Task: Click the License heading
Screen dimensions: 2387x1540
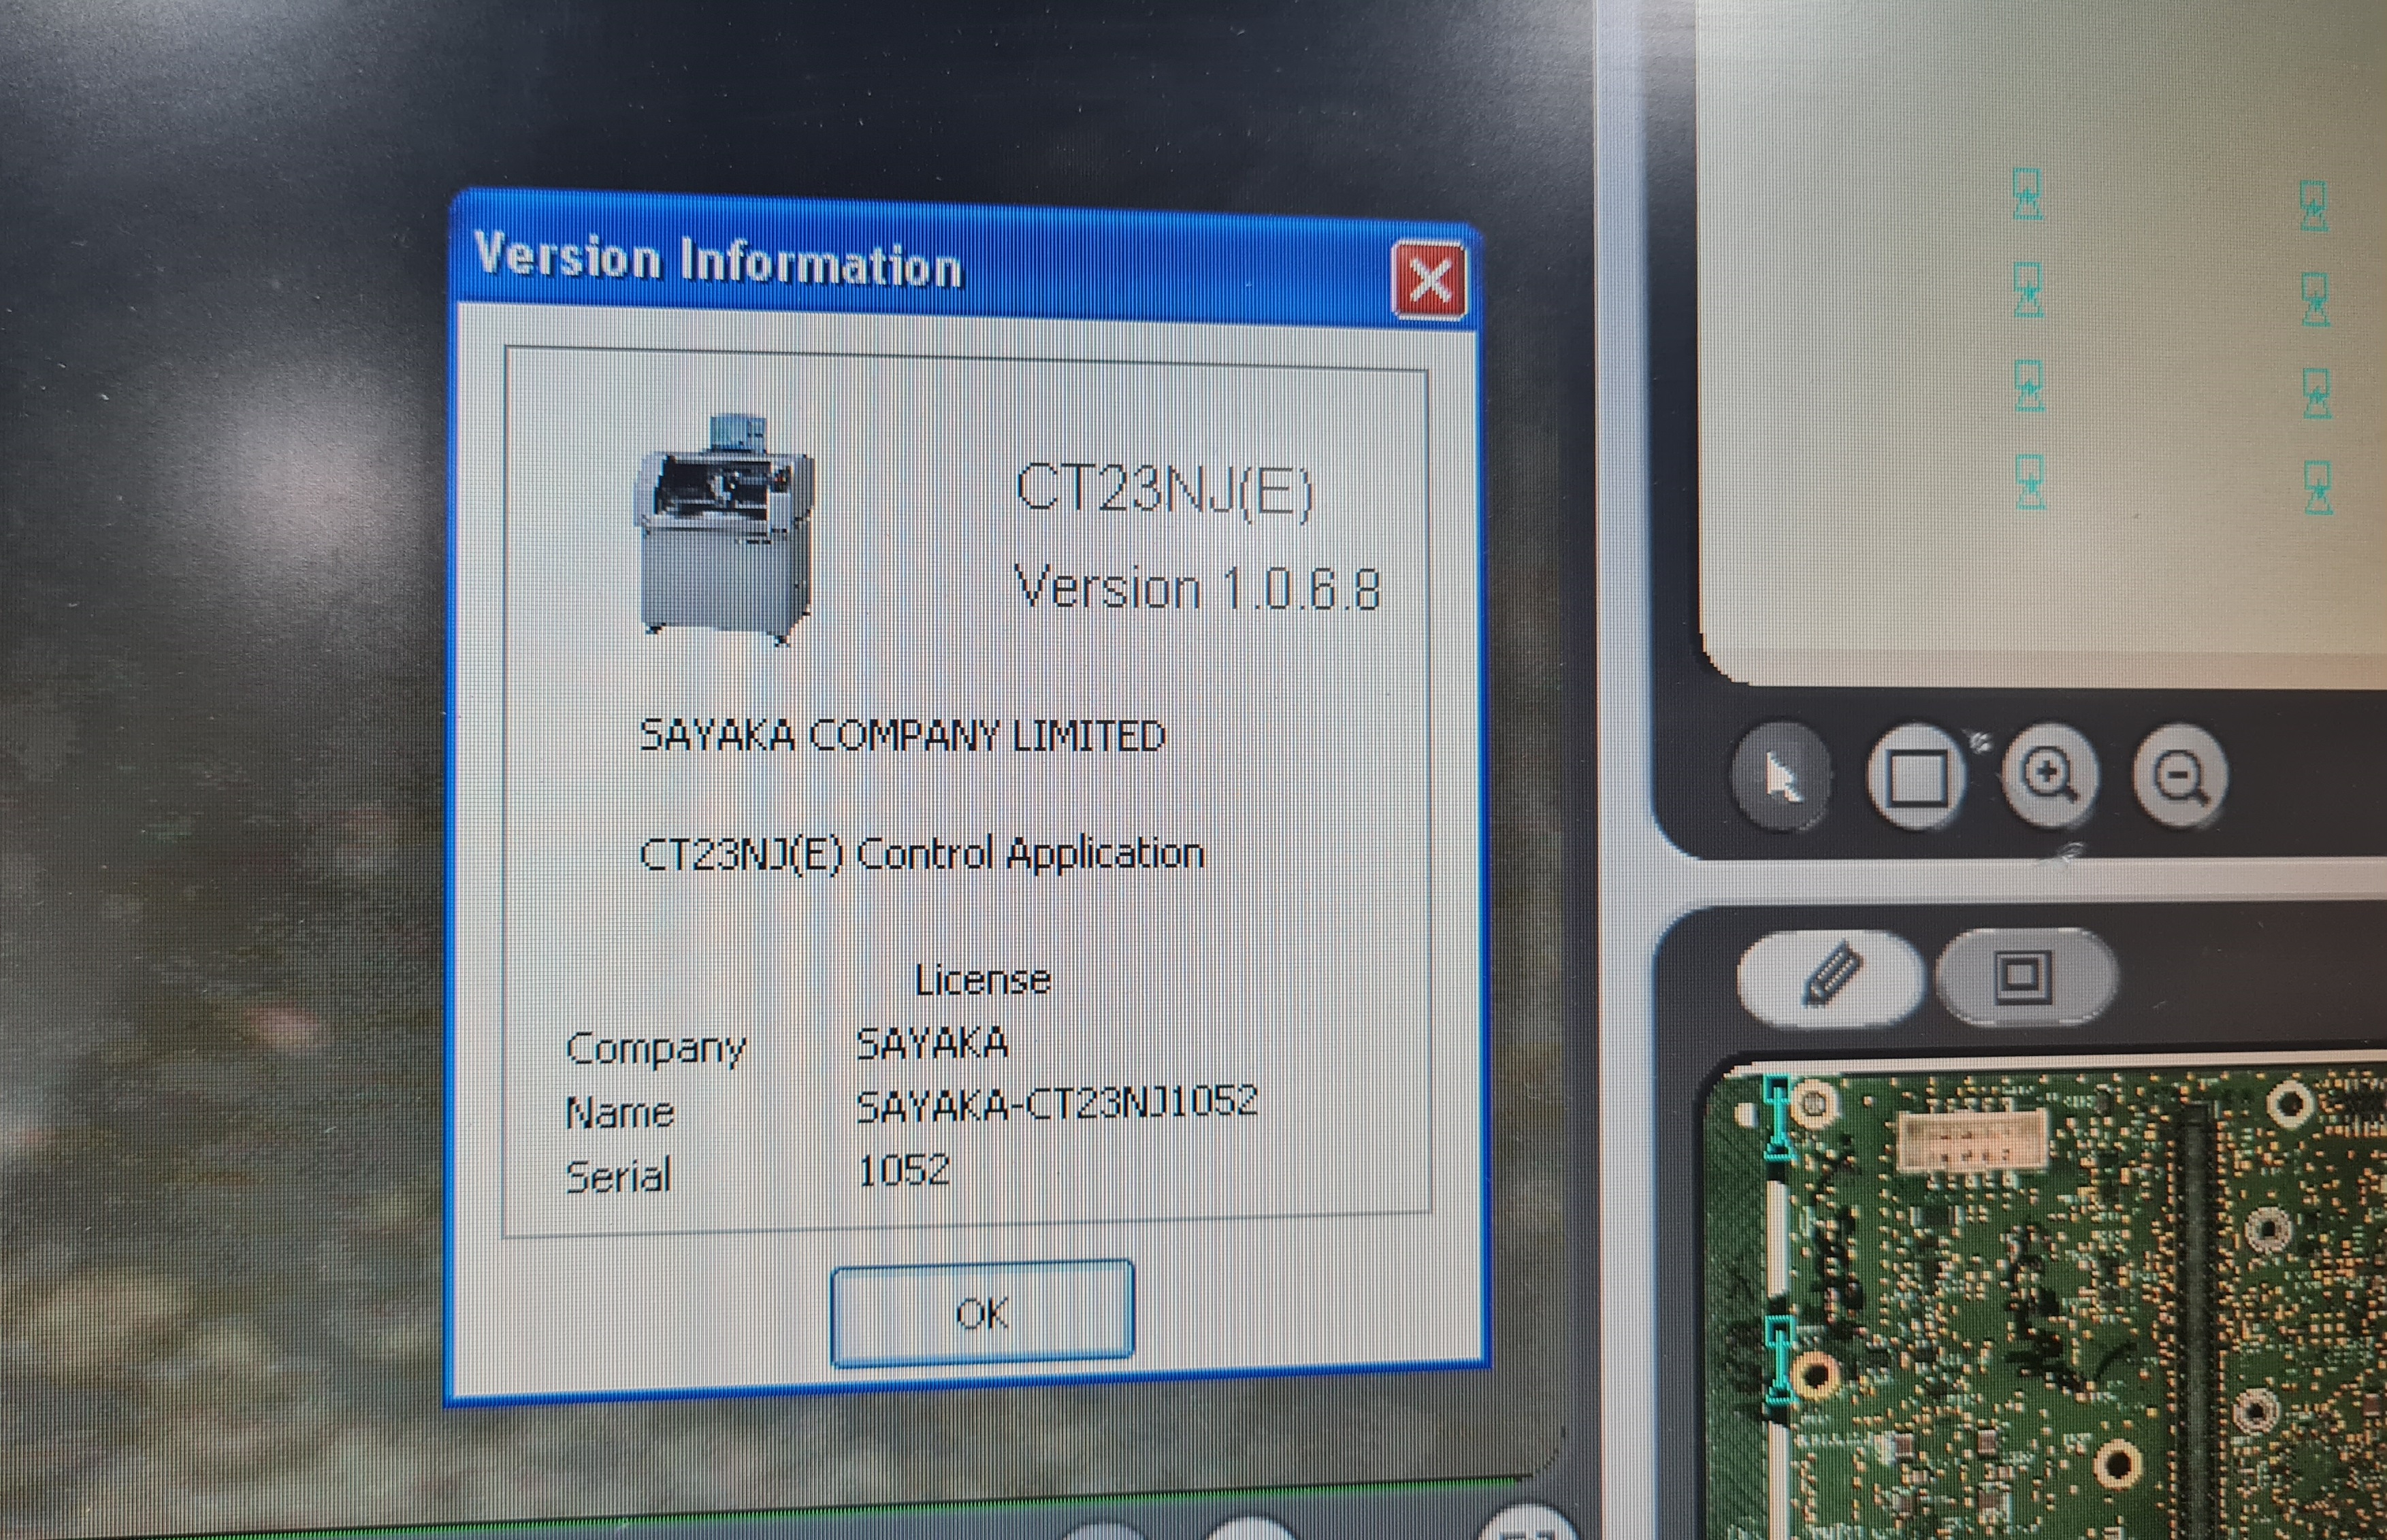Action: point(982,980)
